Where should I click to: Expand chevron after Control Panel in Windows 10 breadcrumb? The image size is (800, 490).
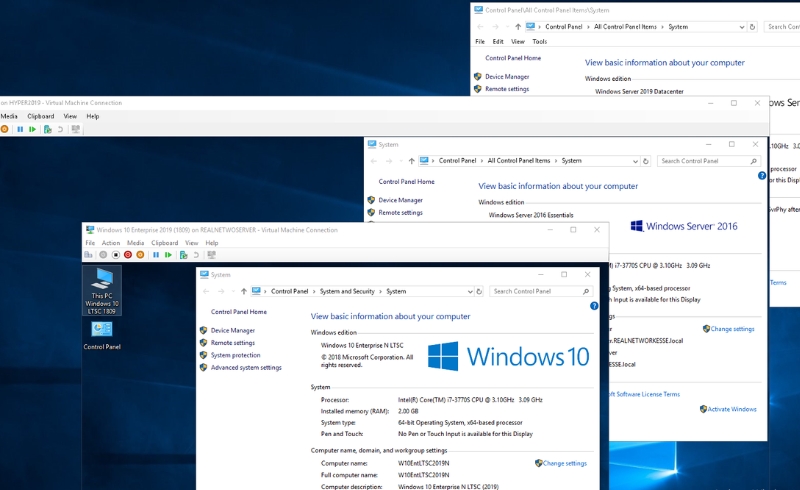(x=314, y=291)
